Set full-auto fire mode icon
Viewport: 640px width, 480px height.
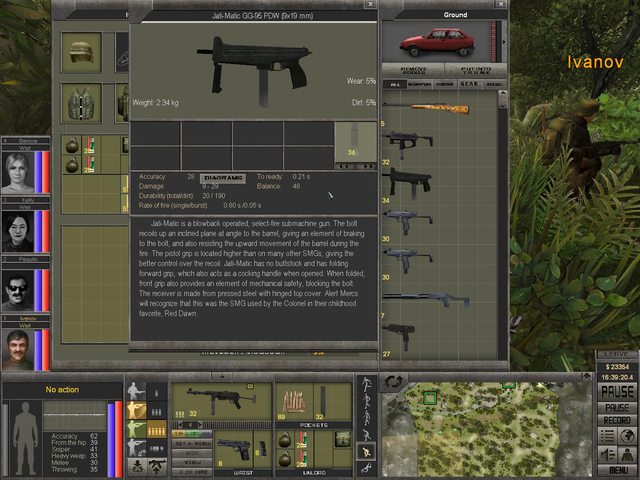(157, 448)
